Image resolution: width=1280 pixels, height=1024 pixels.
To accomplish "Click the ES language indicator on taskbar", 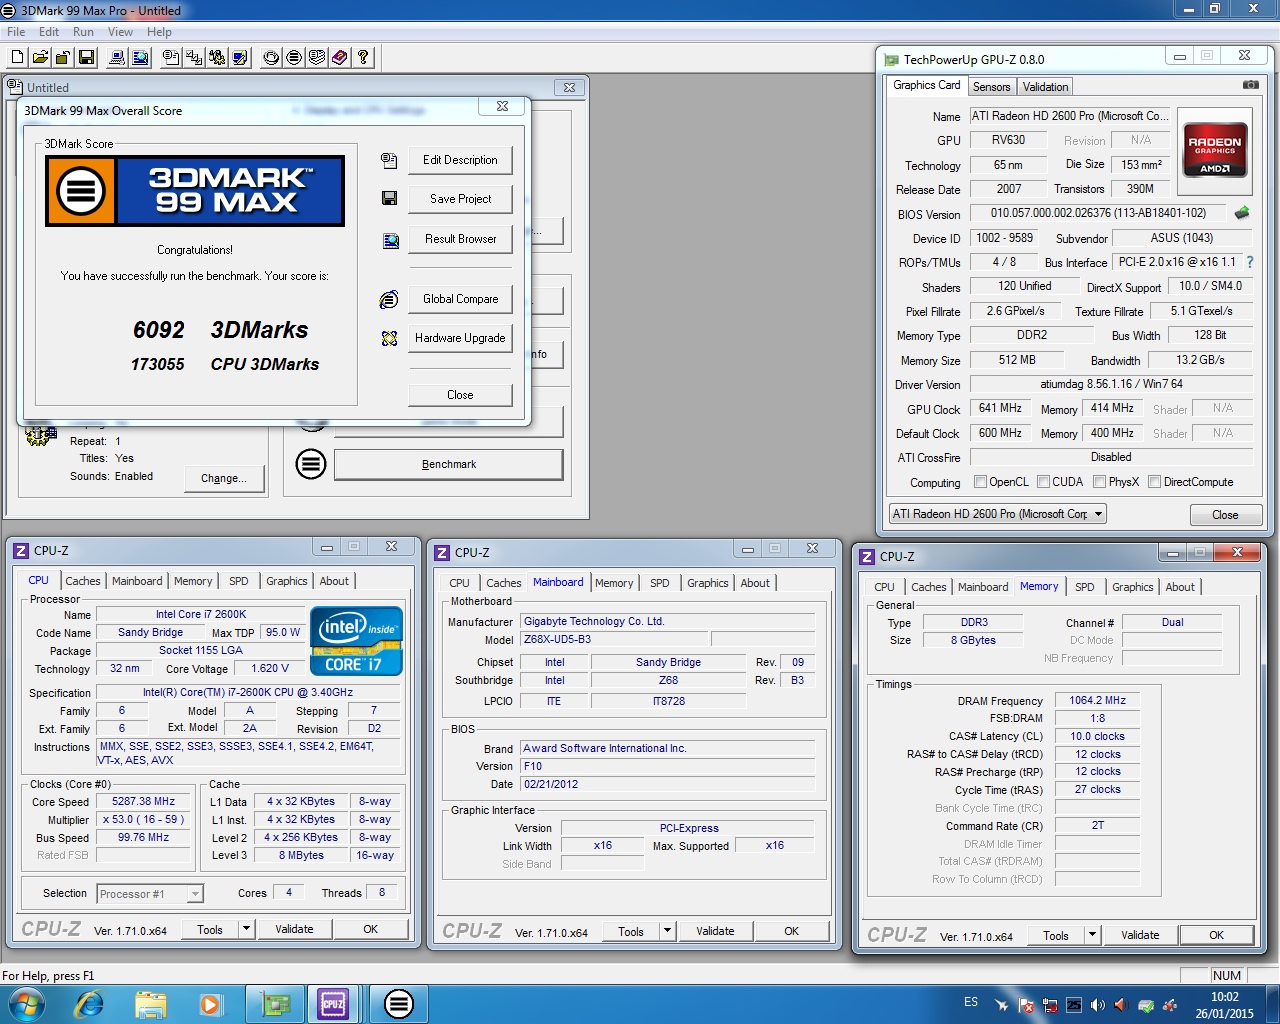I will tap(971, 1002).
